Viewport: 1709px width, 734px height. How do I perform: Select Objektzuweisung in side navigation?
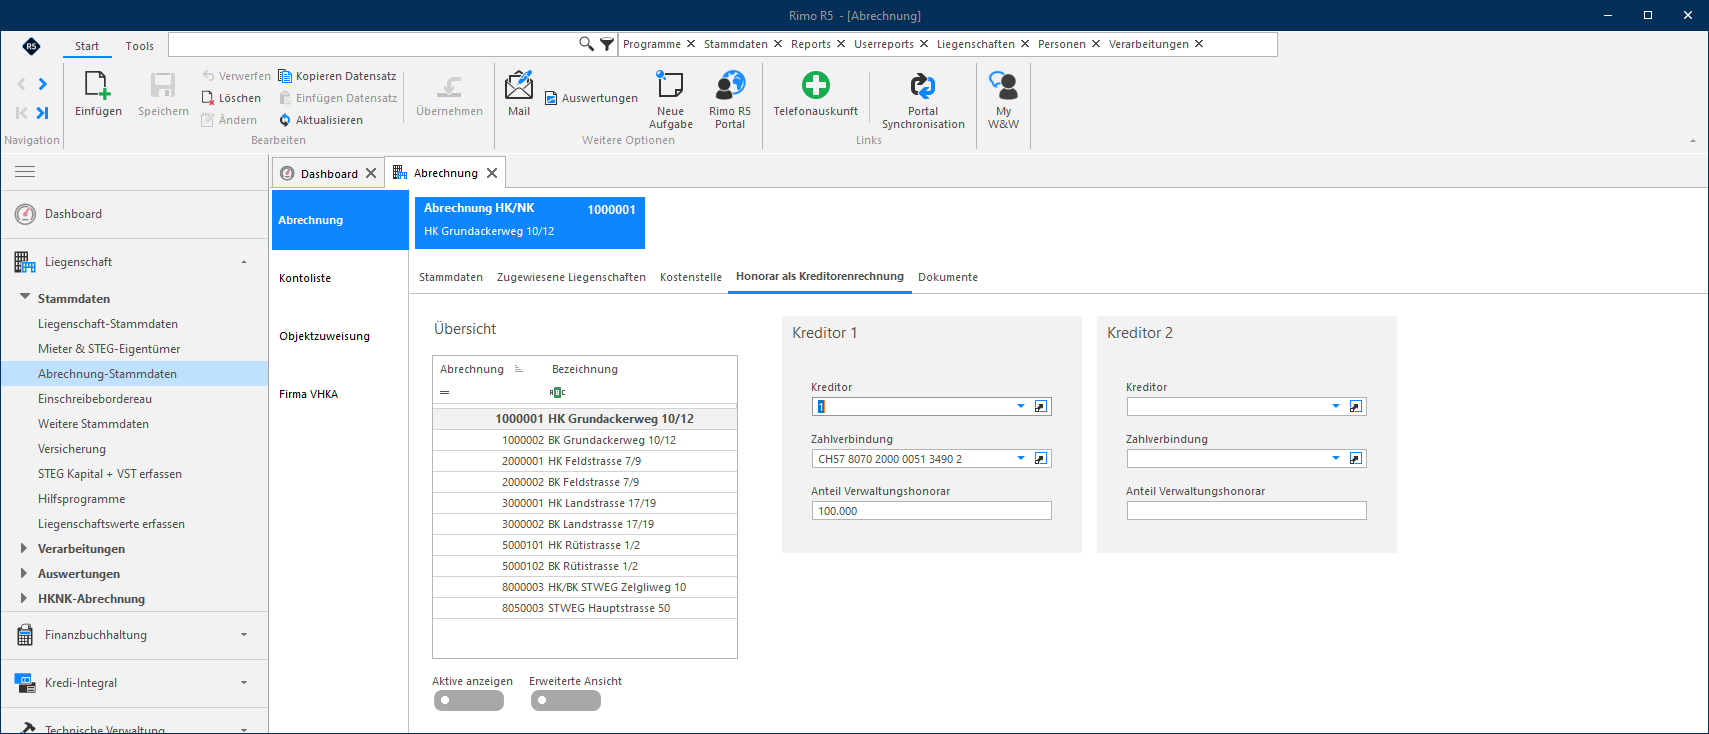coord(324,336)
